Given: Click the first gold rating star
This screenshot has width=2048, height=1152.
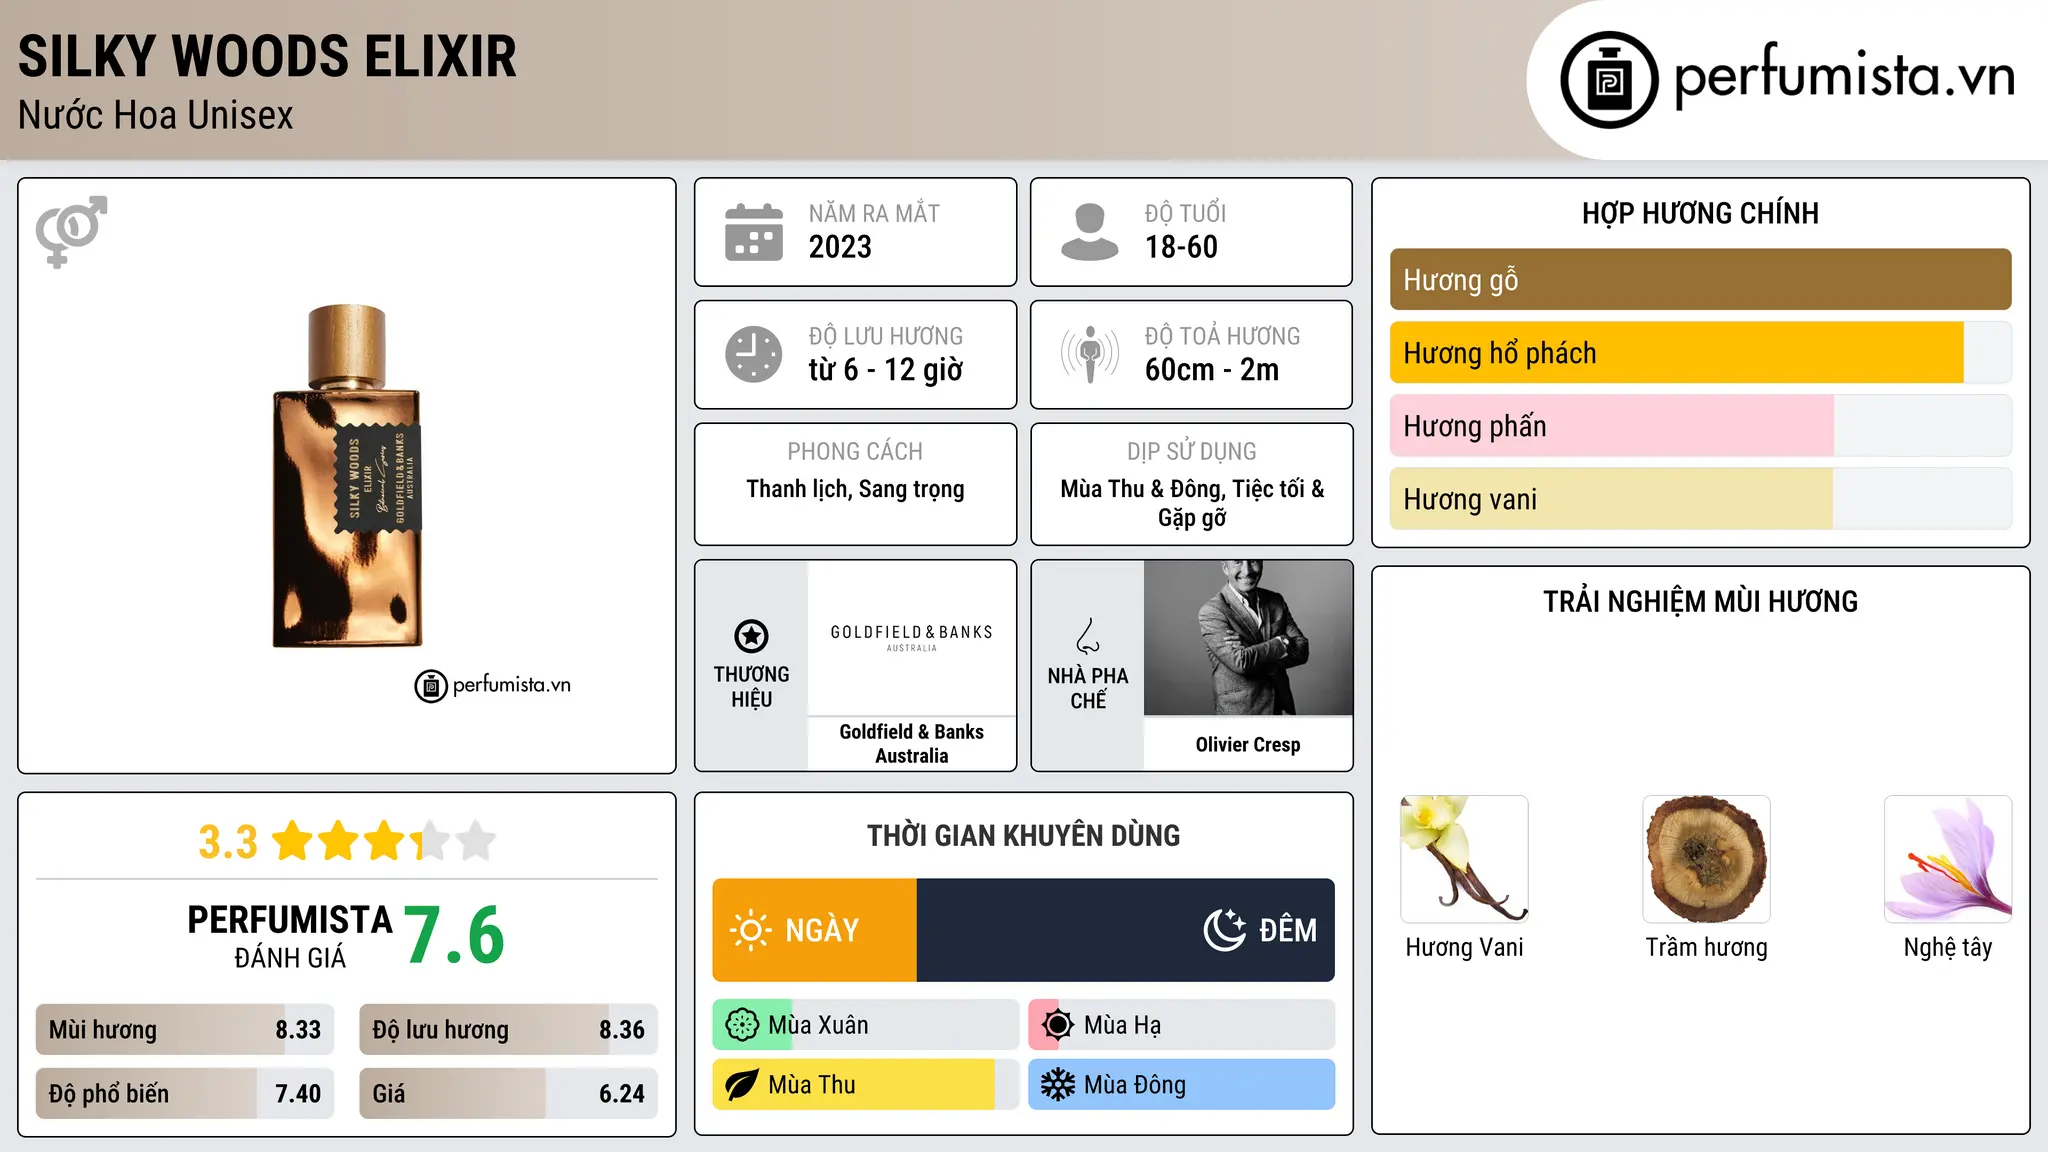Looking at the screenshot, I should (x=293, y=841).
